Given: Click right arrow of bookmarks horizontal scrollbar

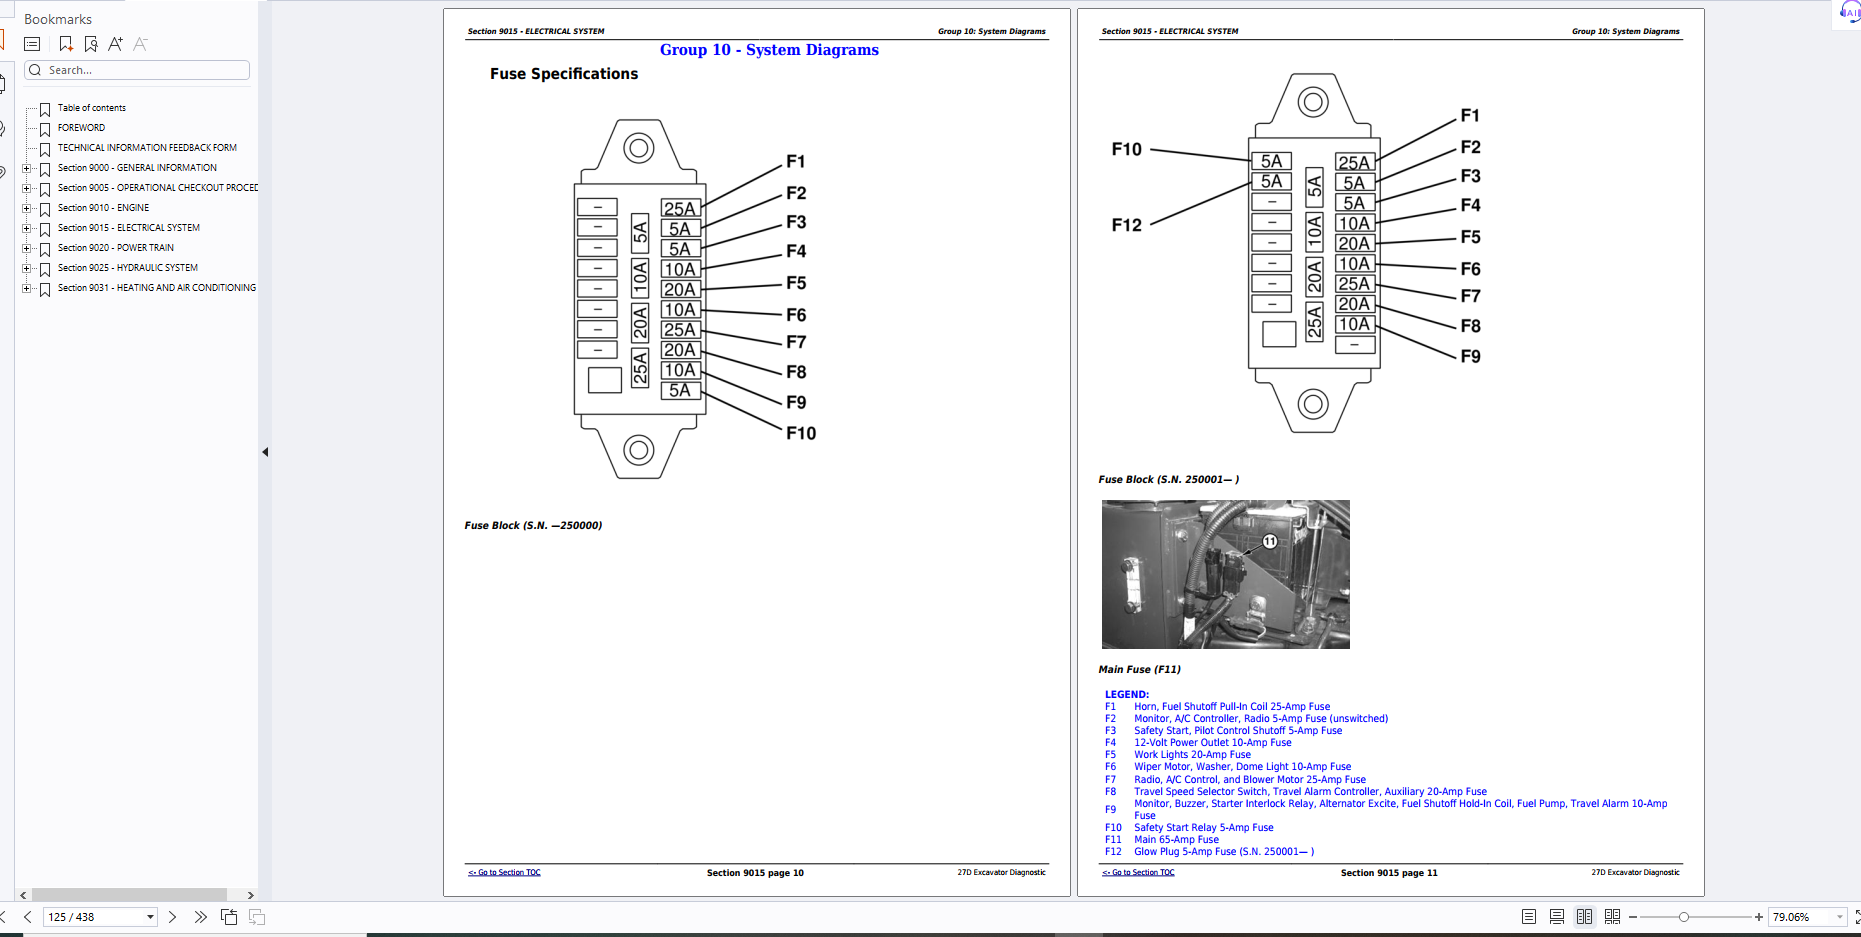Looking at the screenshot, I should (250, 895).
